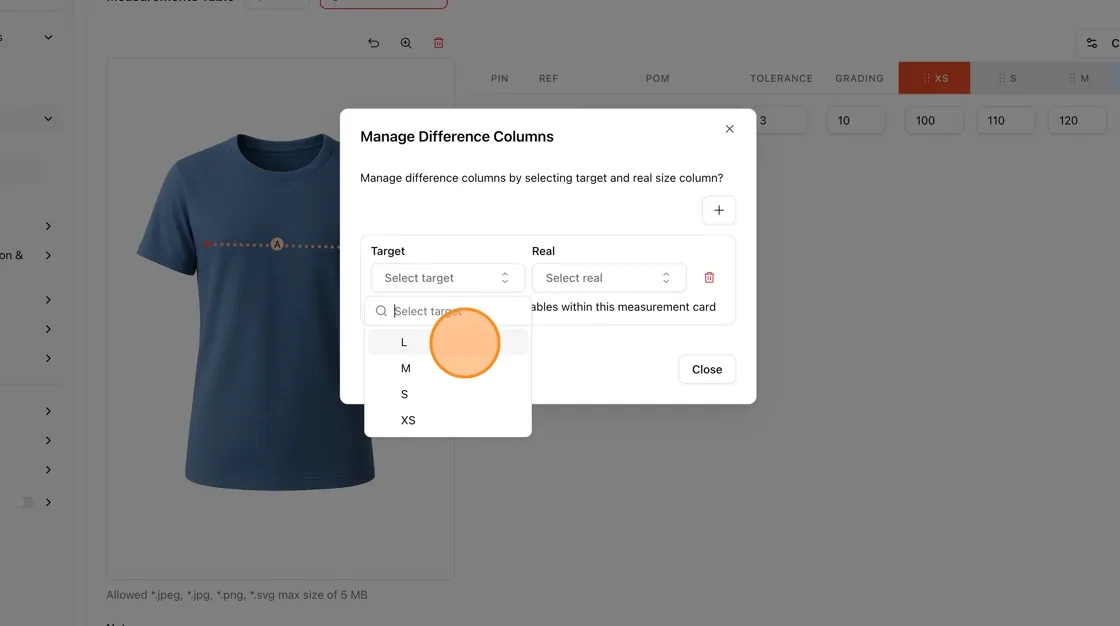The image size is (1120, 626).
Task: Click the REF column header
Action: (549, 79)
